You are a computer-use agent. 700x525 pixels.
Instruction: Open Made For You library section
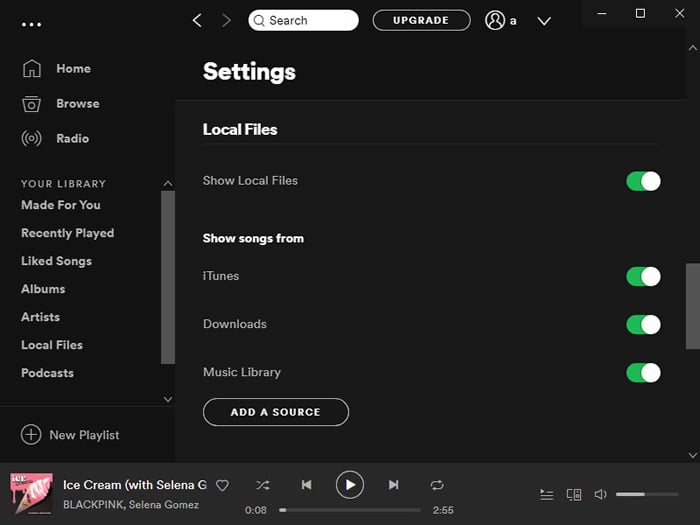tap(61, 205)
